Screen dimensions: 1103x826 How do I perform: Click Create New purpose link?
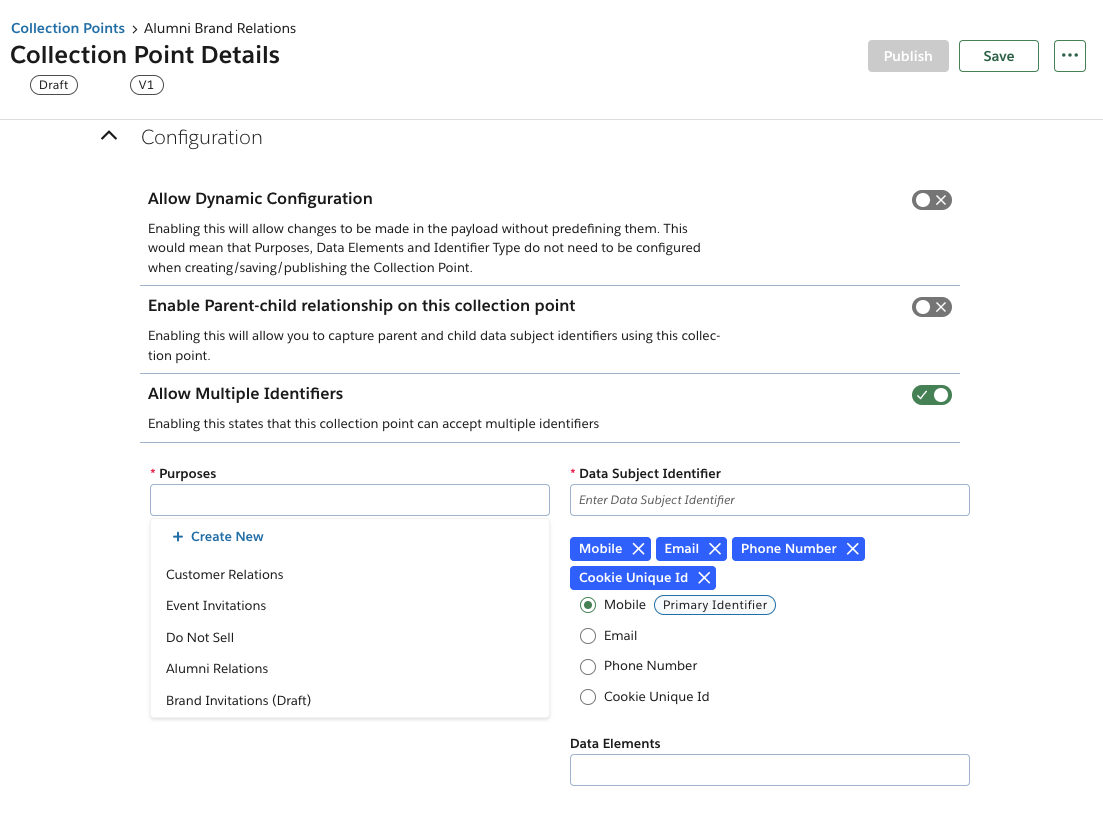[227, 536]
